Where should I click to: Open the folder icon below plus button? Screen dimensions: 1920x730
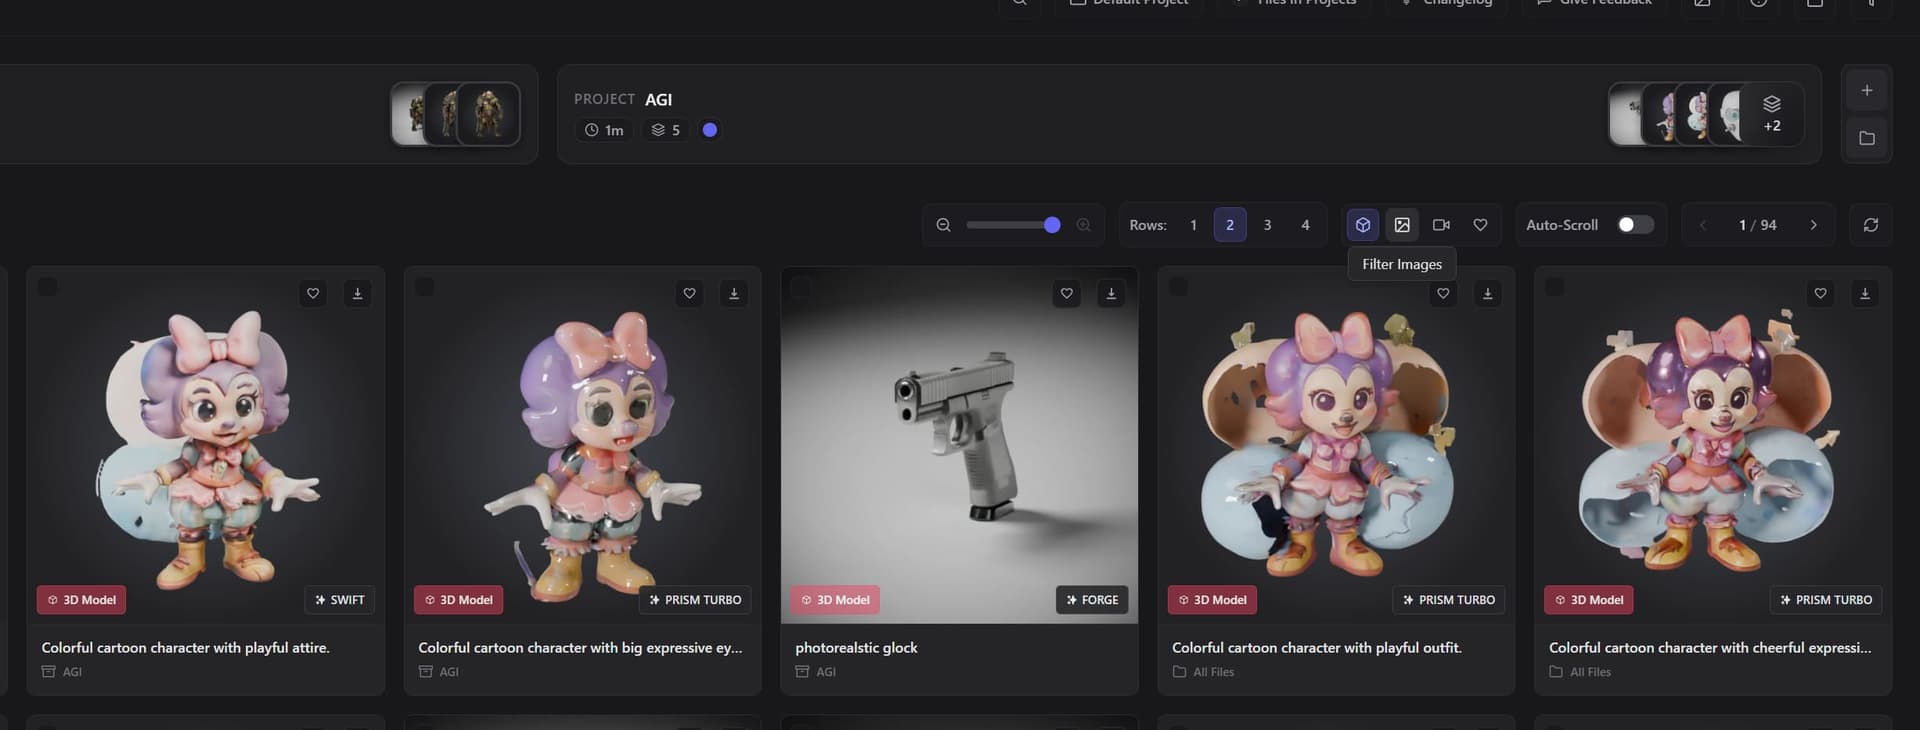[1866, 138]
